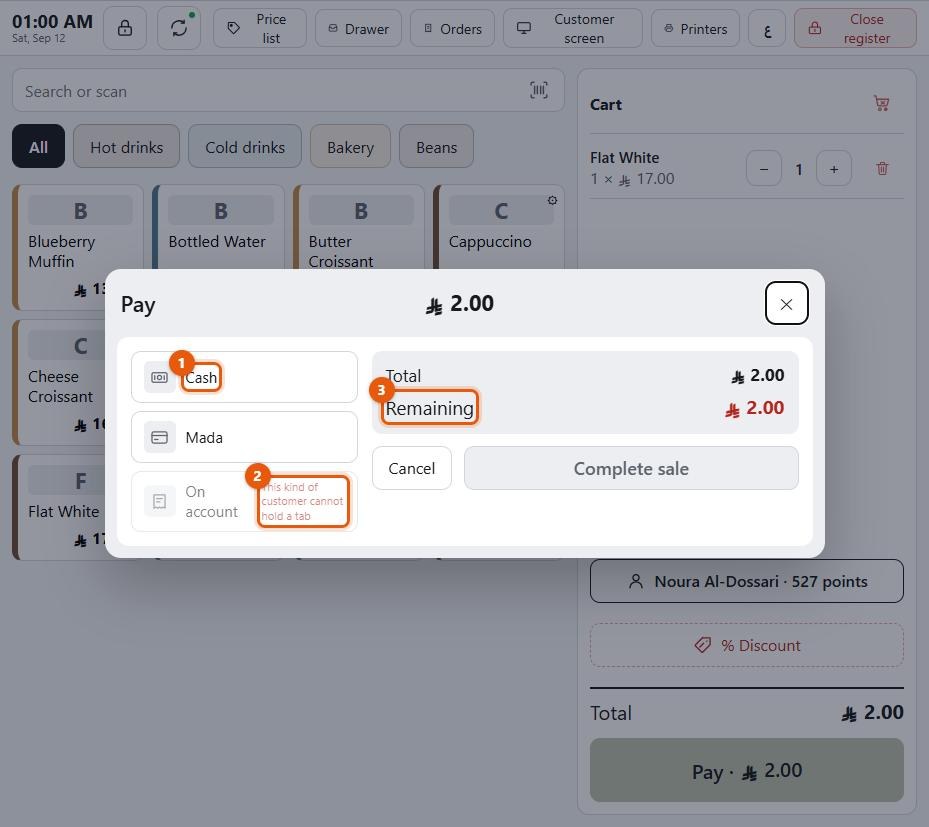The image size is (929, 827).
Task: Choose On account payment
Action: coord(244,502)
